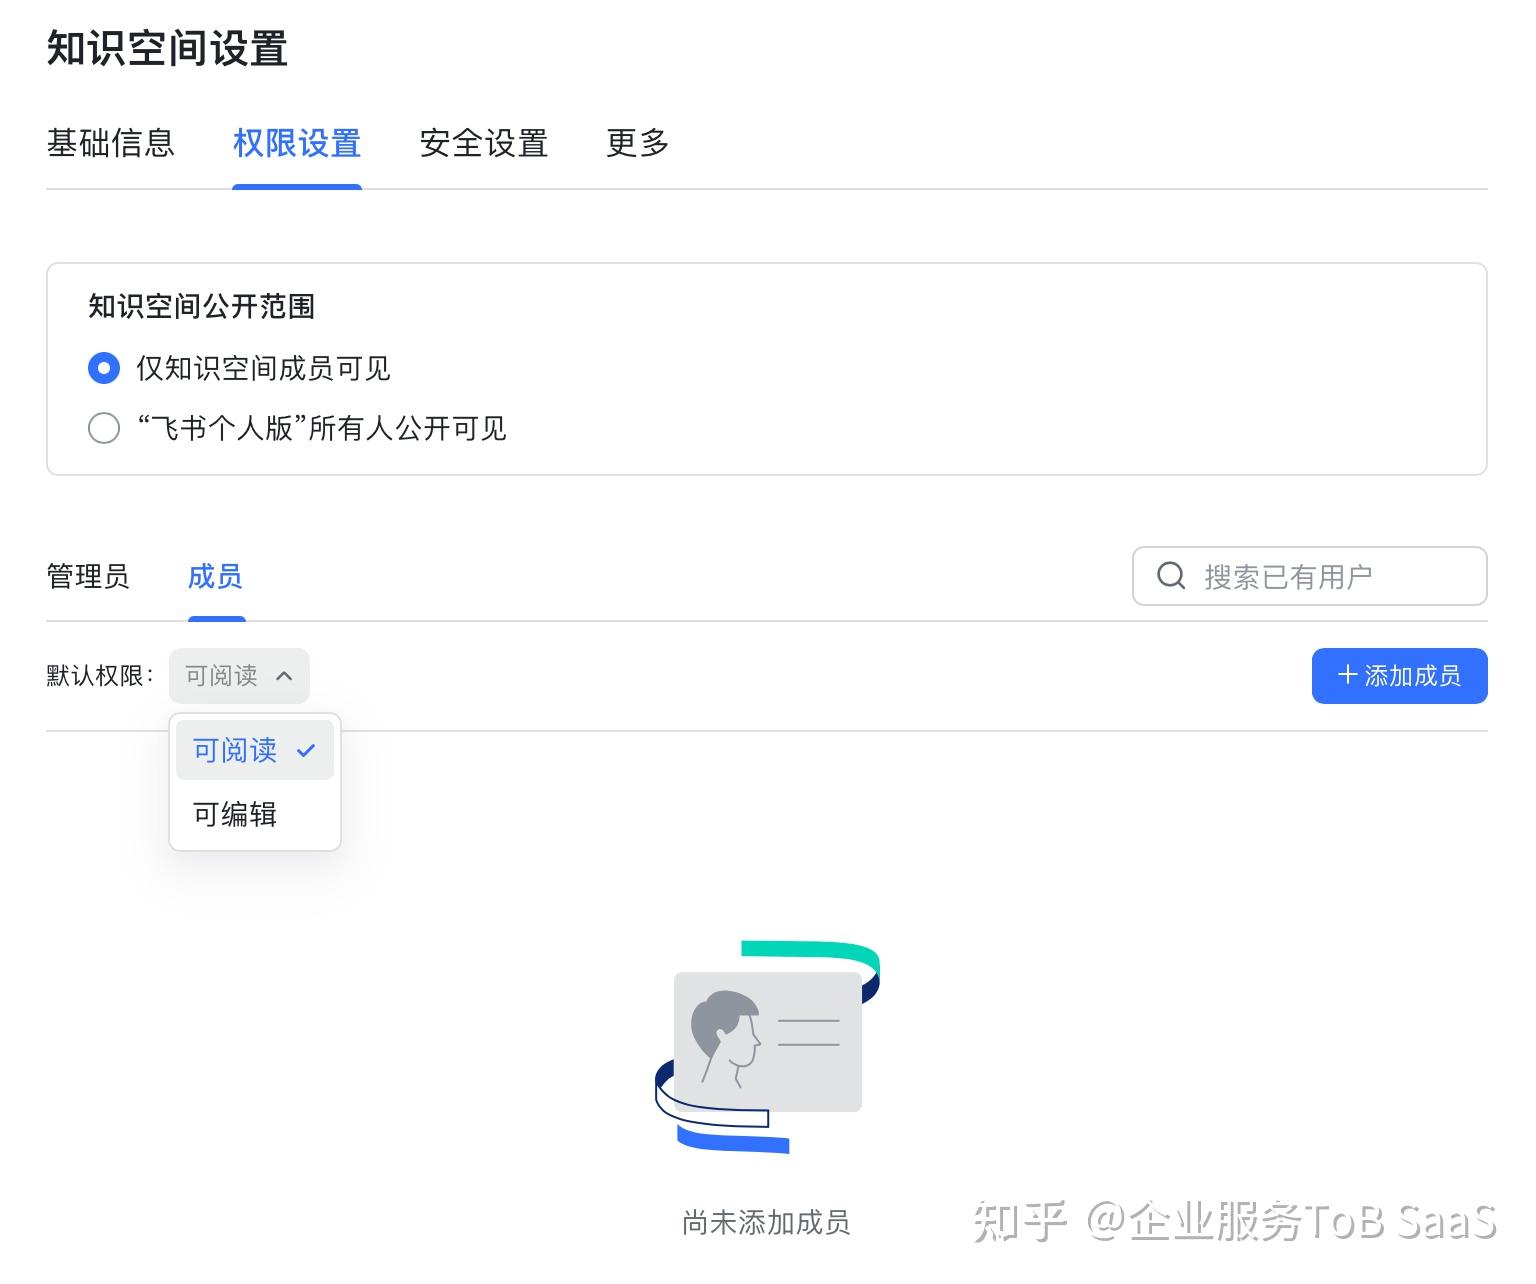Viewport: 1536px width, 1284px height.
Task: Focus the 搜索已有用户 search field
Action: tap(1320, 576)
